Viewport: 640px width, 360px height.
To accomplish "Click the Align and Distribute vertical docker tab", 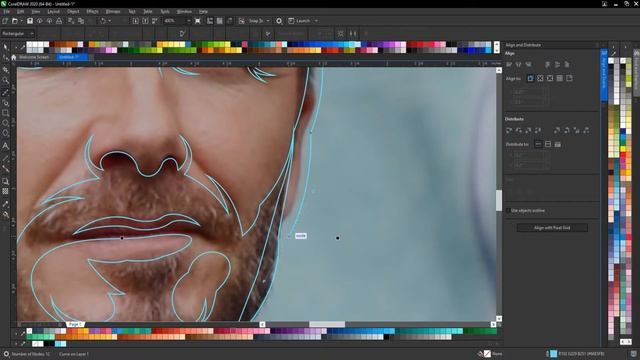I will pyautogui.click(x=604, y=75).
